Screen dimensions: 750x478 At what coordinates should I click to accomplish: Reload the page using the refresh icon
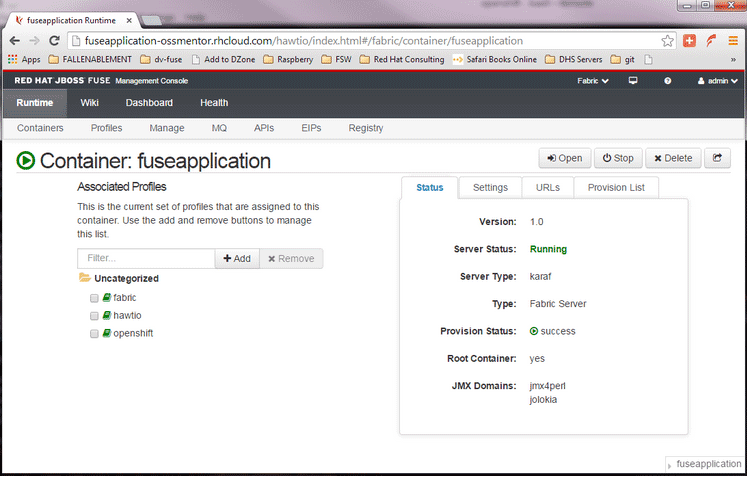click(56, 41)
